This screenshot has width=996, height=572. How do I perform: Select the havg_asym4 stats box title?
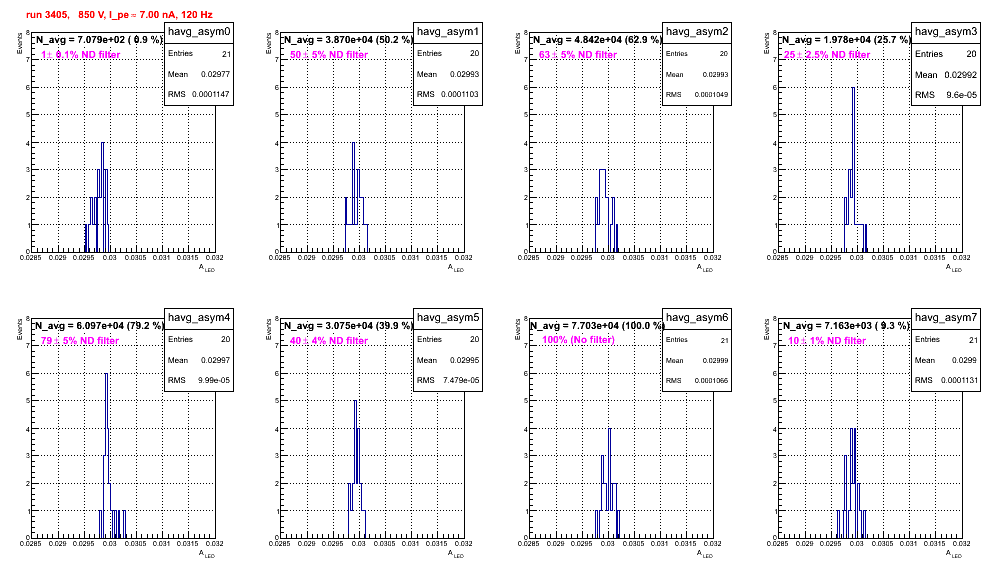199,318
